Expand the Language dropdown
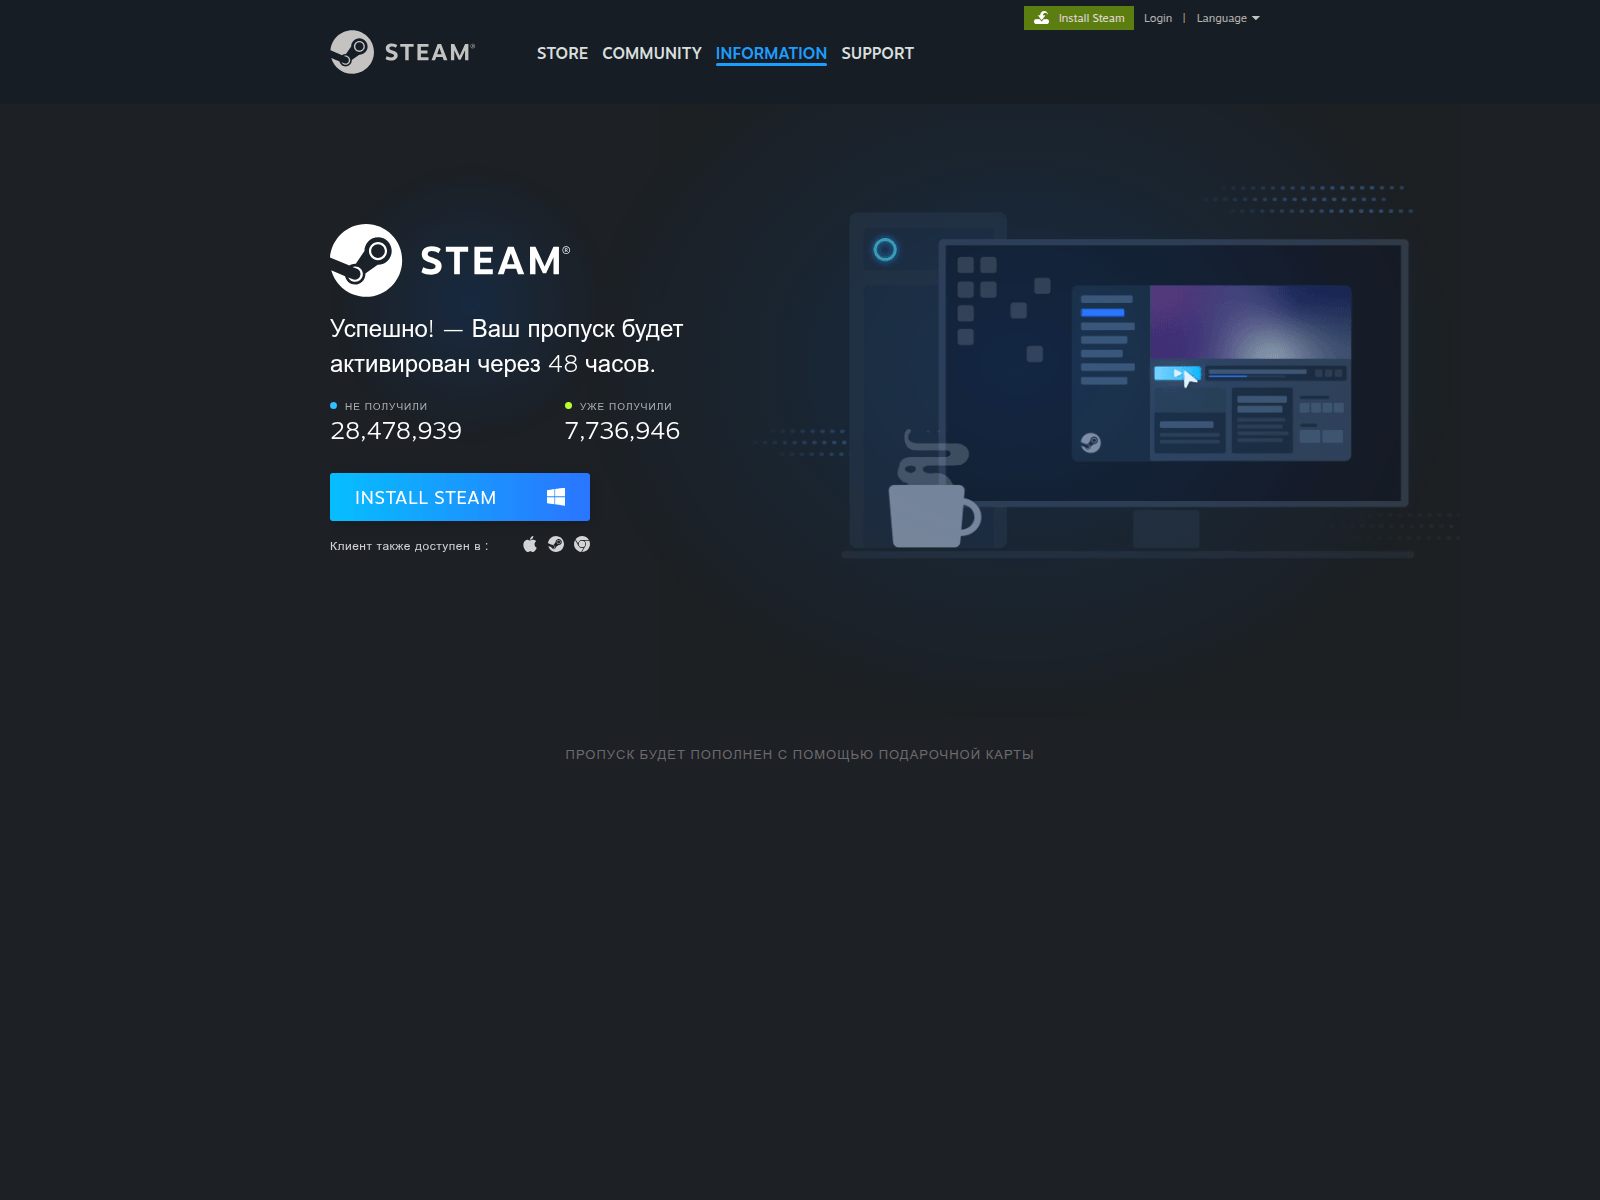The image size is (1600, 1200). 1228,18
